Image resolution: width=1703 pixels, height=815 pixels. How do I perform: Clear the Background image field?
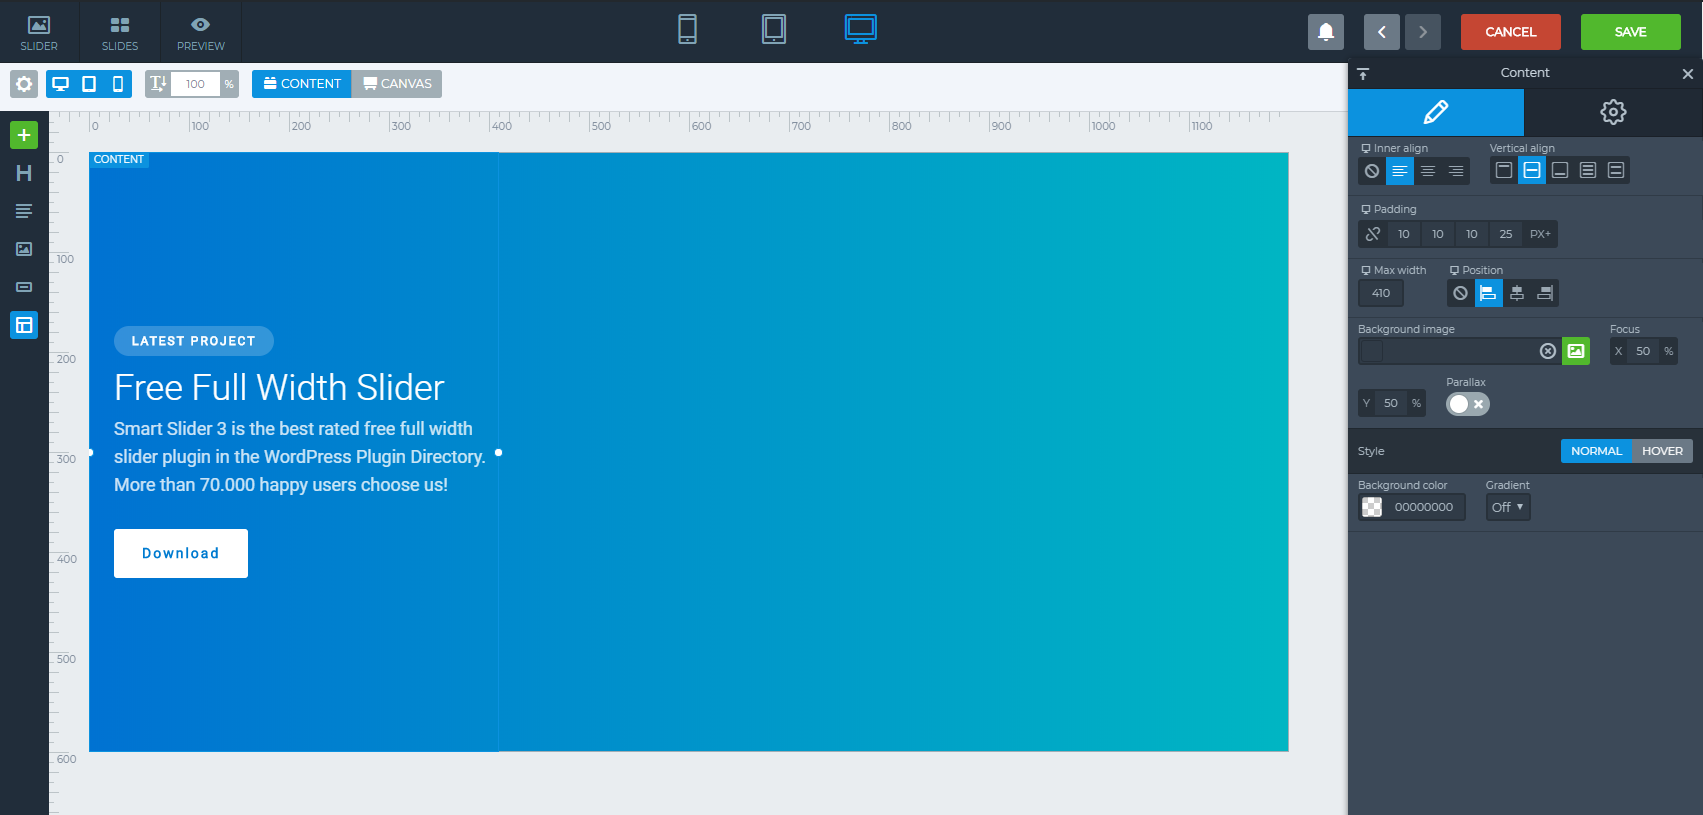pos(1548,351)
